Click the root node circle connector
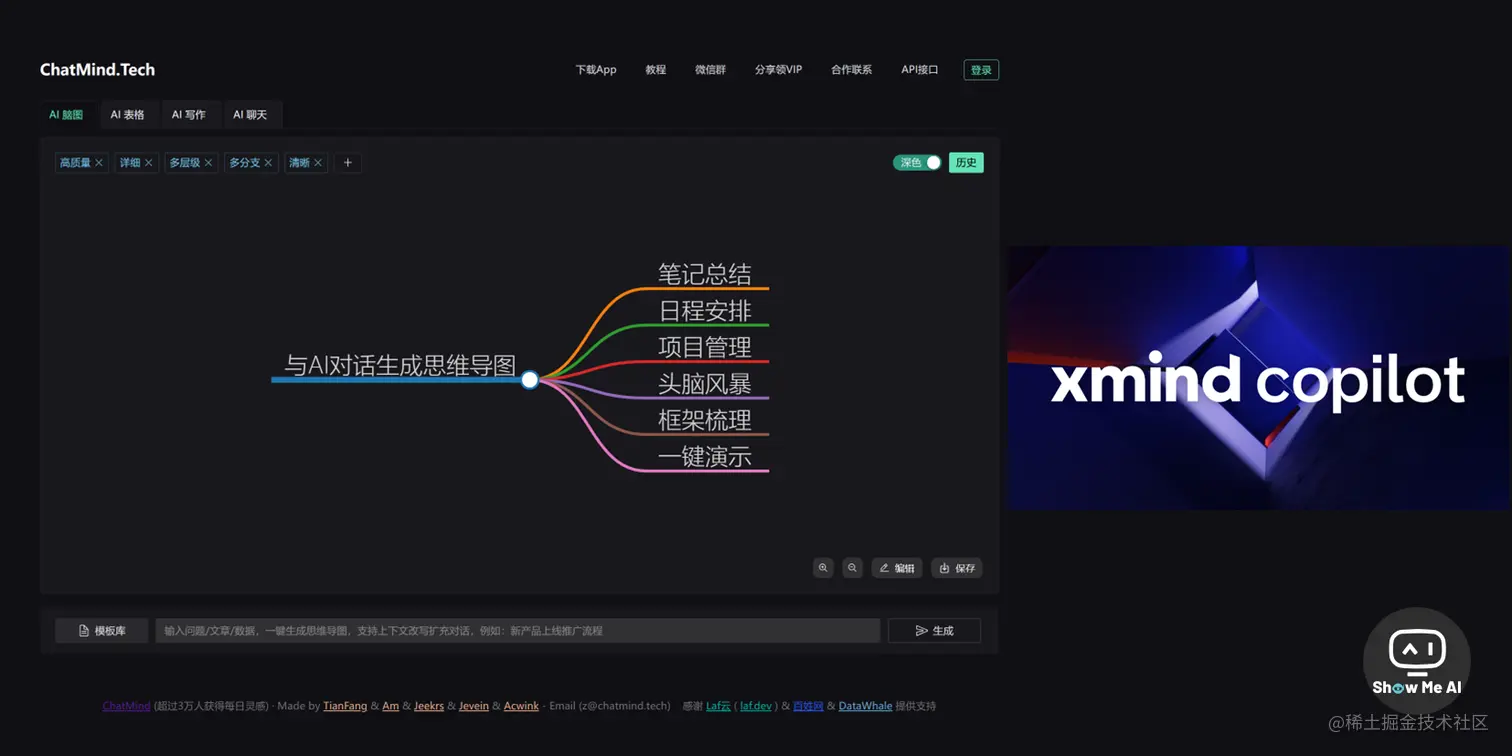The height and width of the screenshot is (756, 1512). [530, 380]
